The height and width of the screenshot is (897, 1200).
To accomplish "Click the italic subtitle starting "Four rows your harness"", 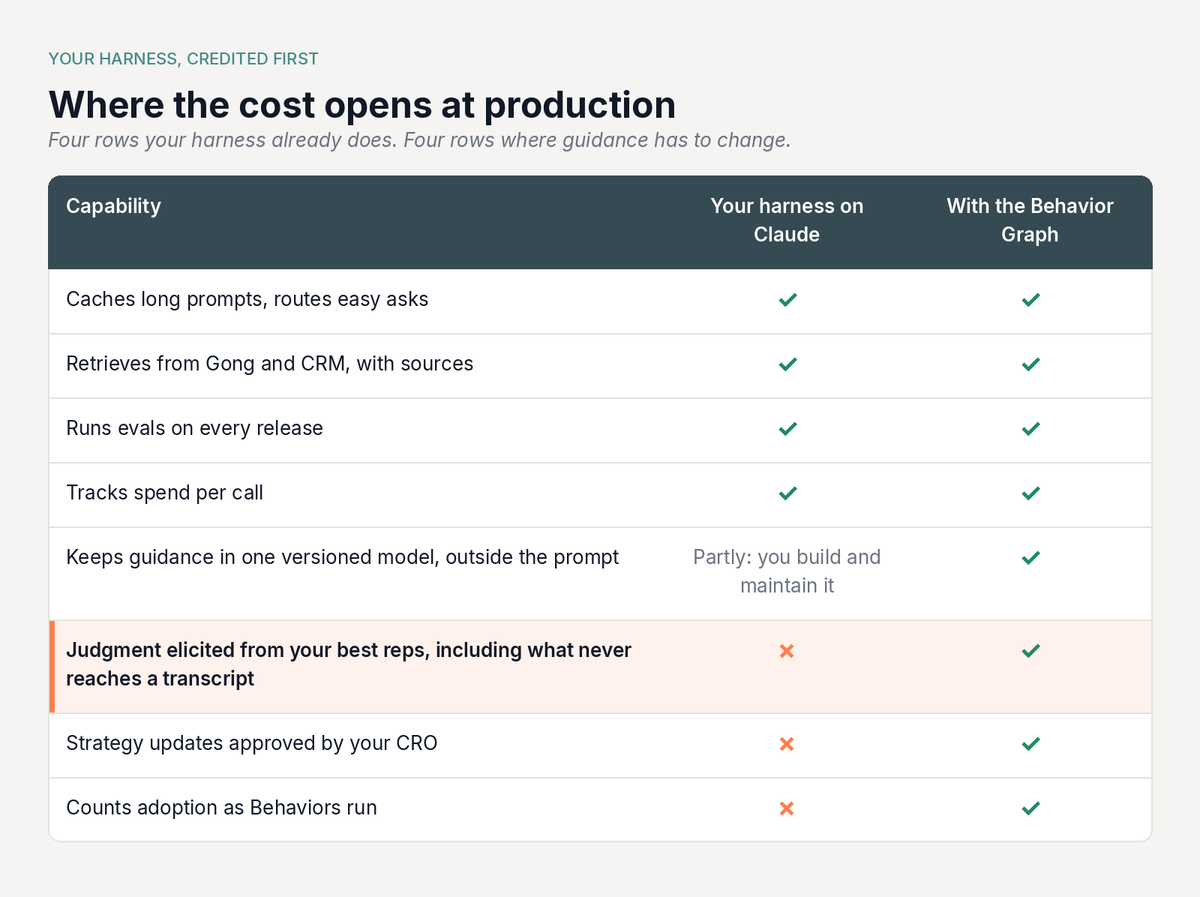I will (x=420, y=140).
